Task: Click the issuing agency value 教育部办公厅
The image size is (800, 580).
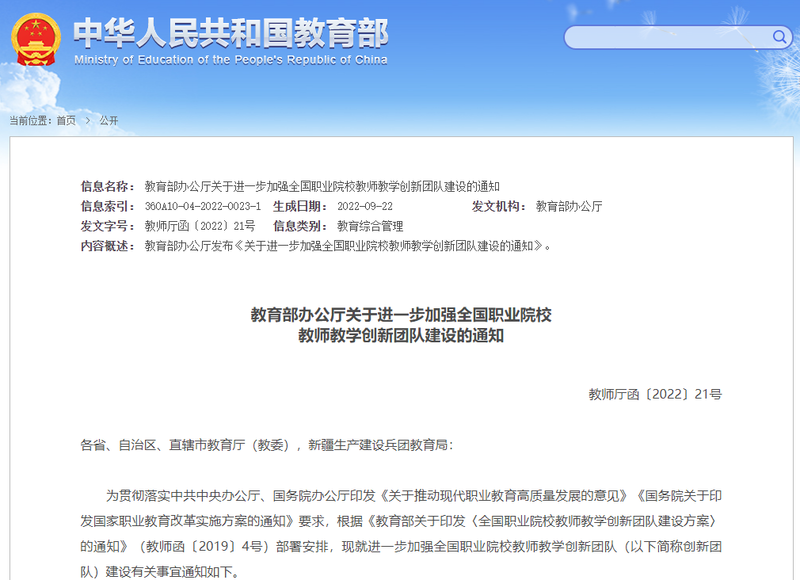Action: coord(569,207)
